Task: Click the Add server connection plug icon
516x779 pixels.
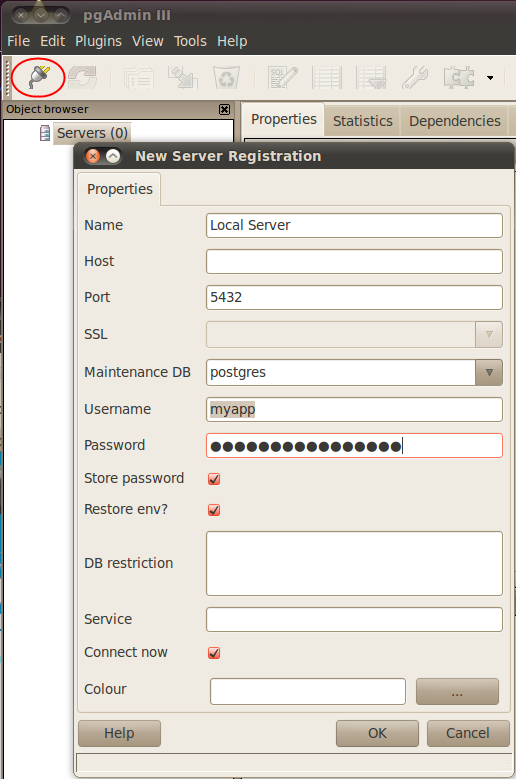Action: [x=39, y=77]
